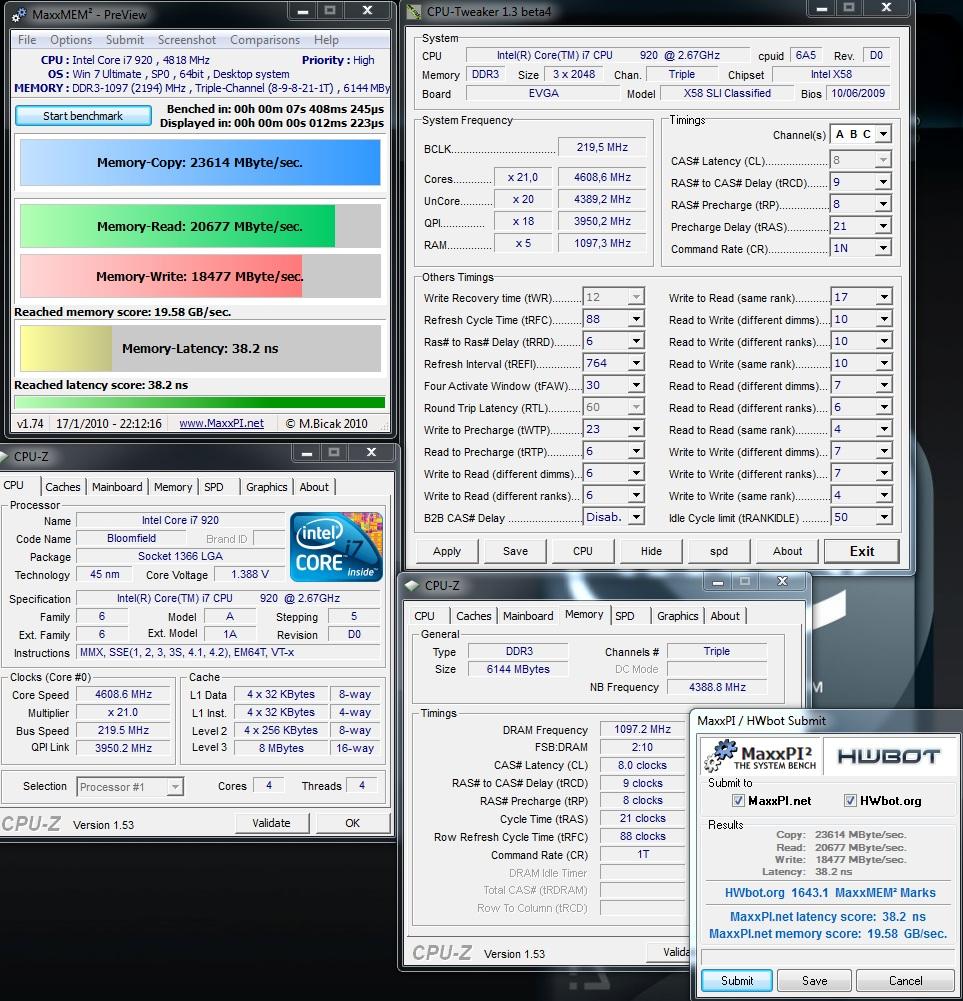Image resolution: width=963 pixels, height=1001 pixels.
Task: Click Cancel in HWbot Submit dialog
Action: coord(905,981)
